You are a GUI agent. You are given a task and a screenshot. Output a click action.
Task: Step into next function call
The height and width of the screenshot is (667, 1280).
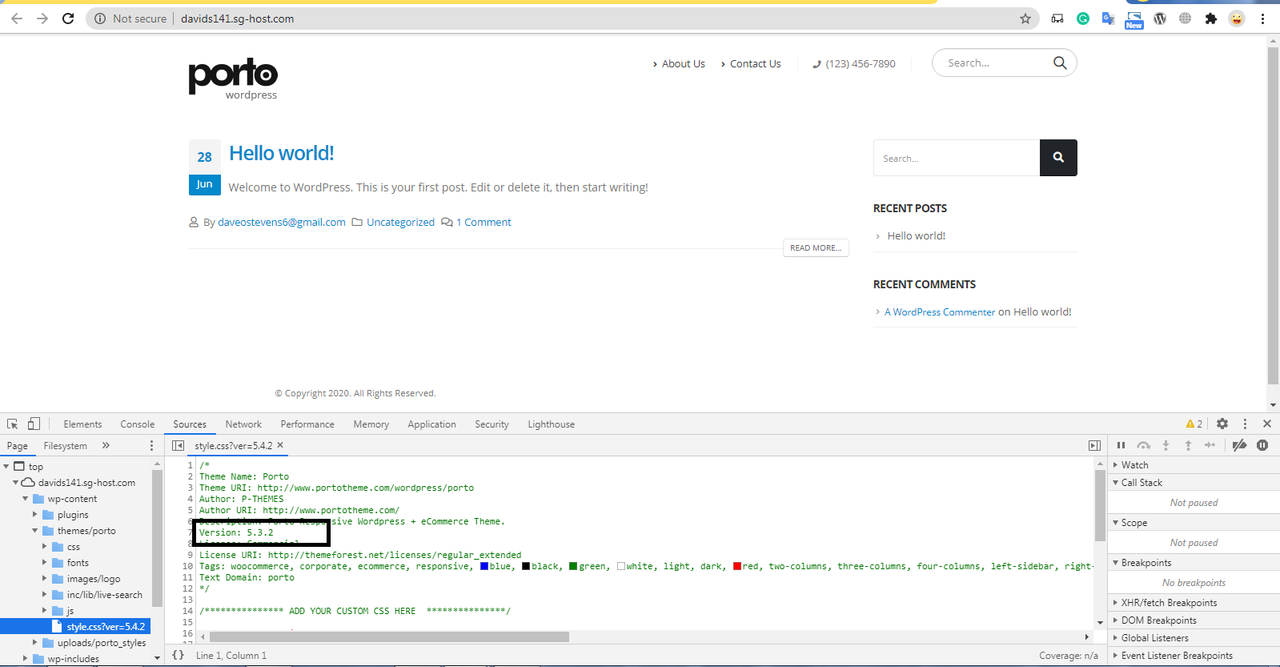(1166, 445)
